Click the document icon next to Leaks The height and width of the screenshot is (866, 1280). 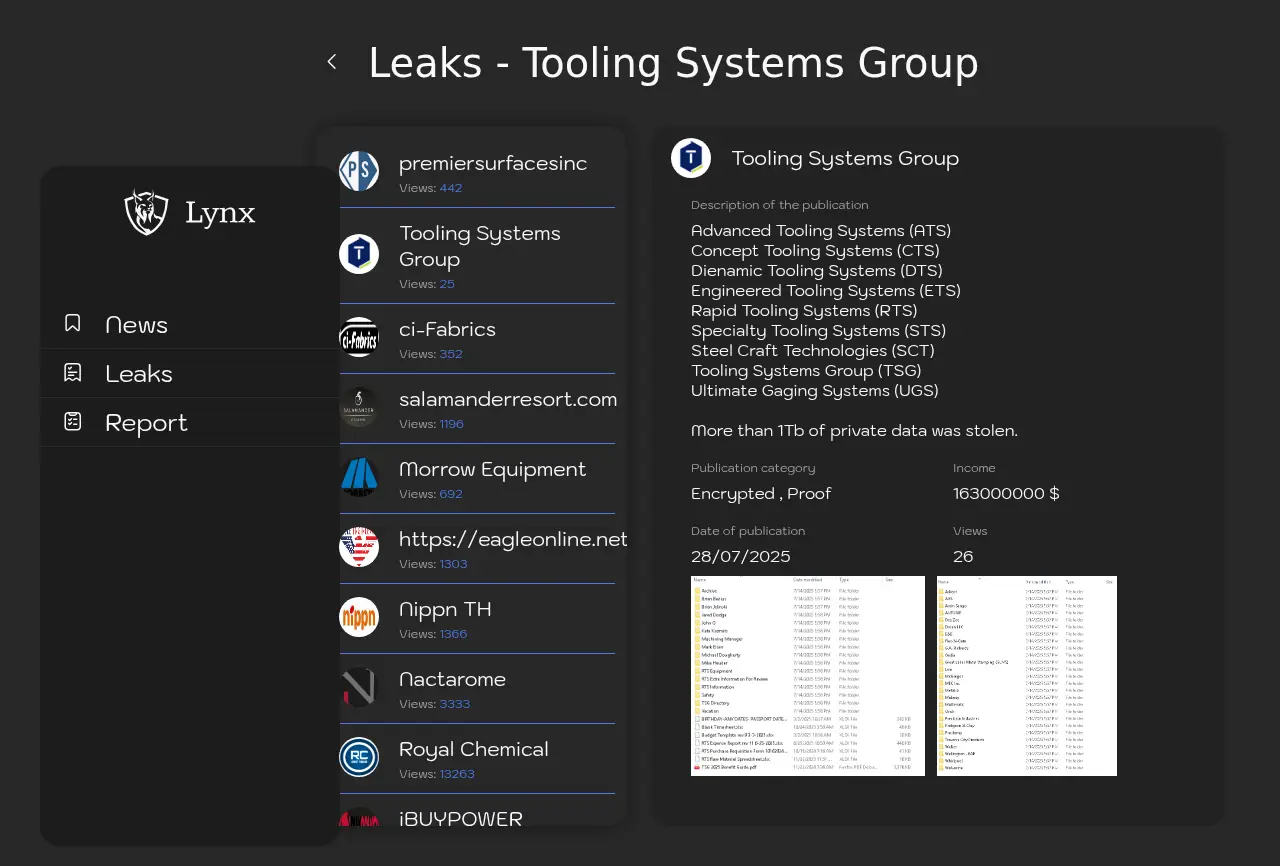tap(73, 373)
